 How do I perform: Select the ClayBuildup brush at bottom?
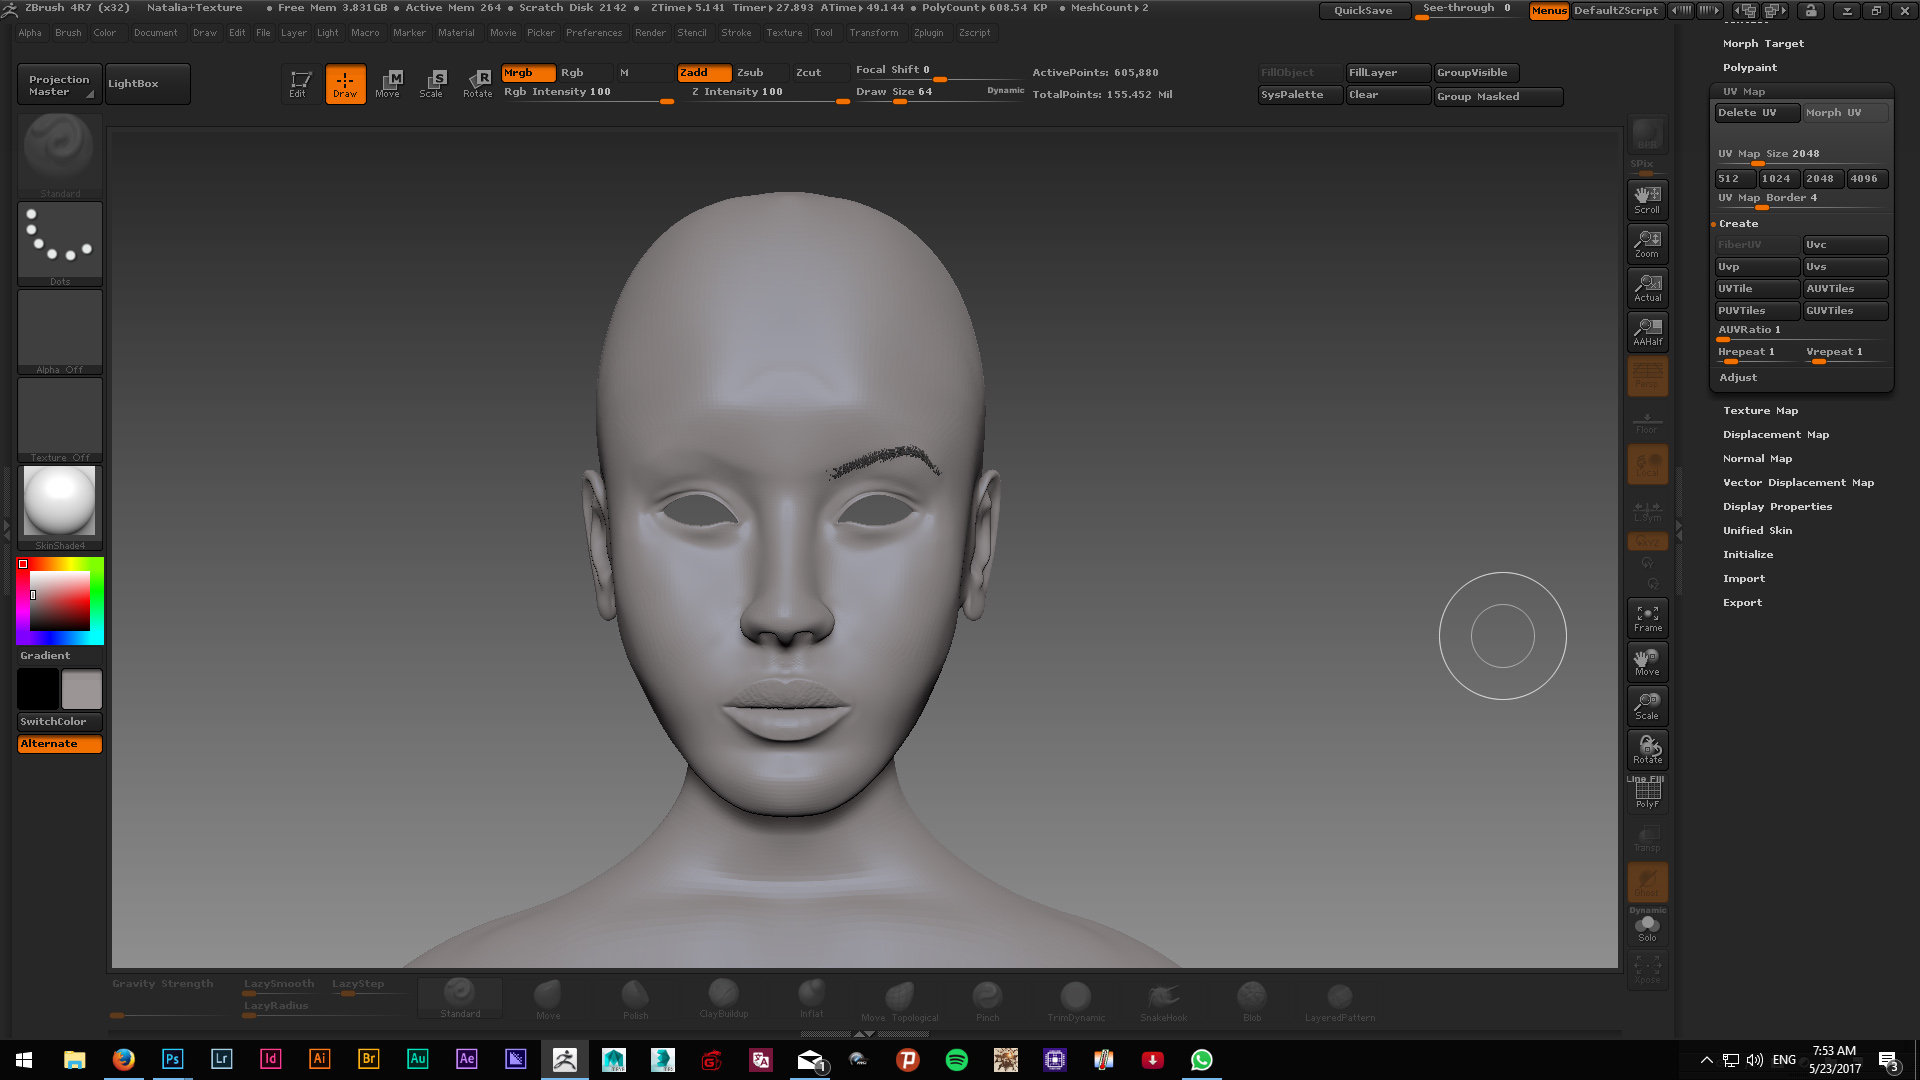tap(723, 999)
